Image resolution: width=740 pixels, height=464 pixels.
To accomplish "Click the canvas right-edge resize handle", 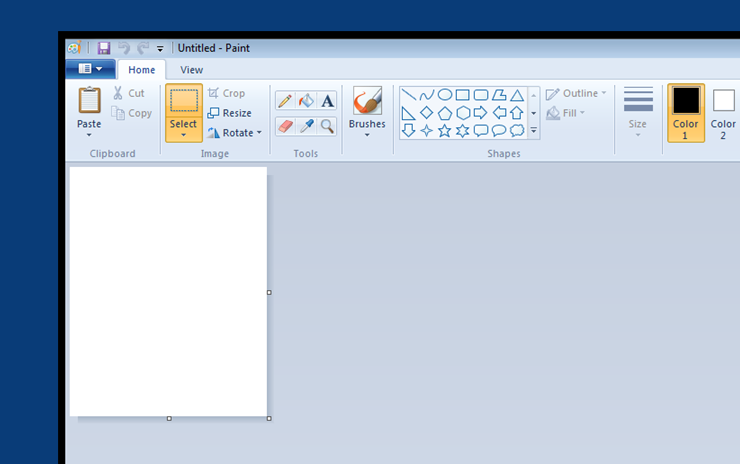I will tap(269, 293).
